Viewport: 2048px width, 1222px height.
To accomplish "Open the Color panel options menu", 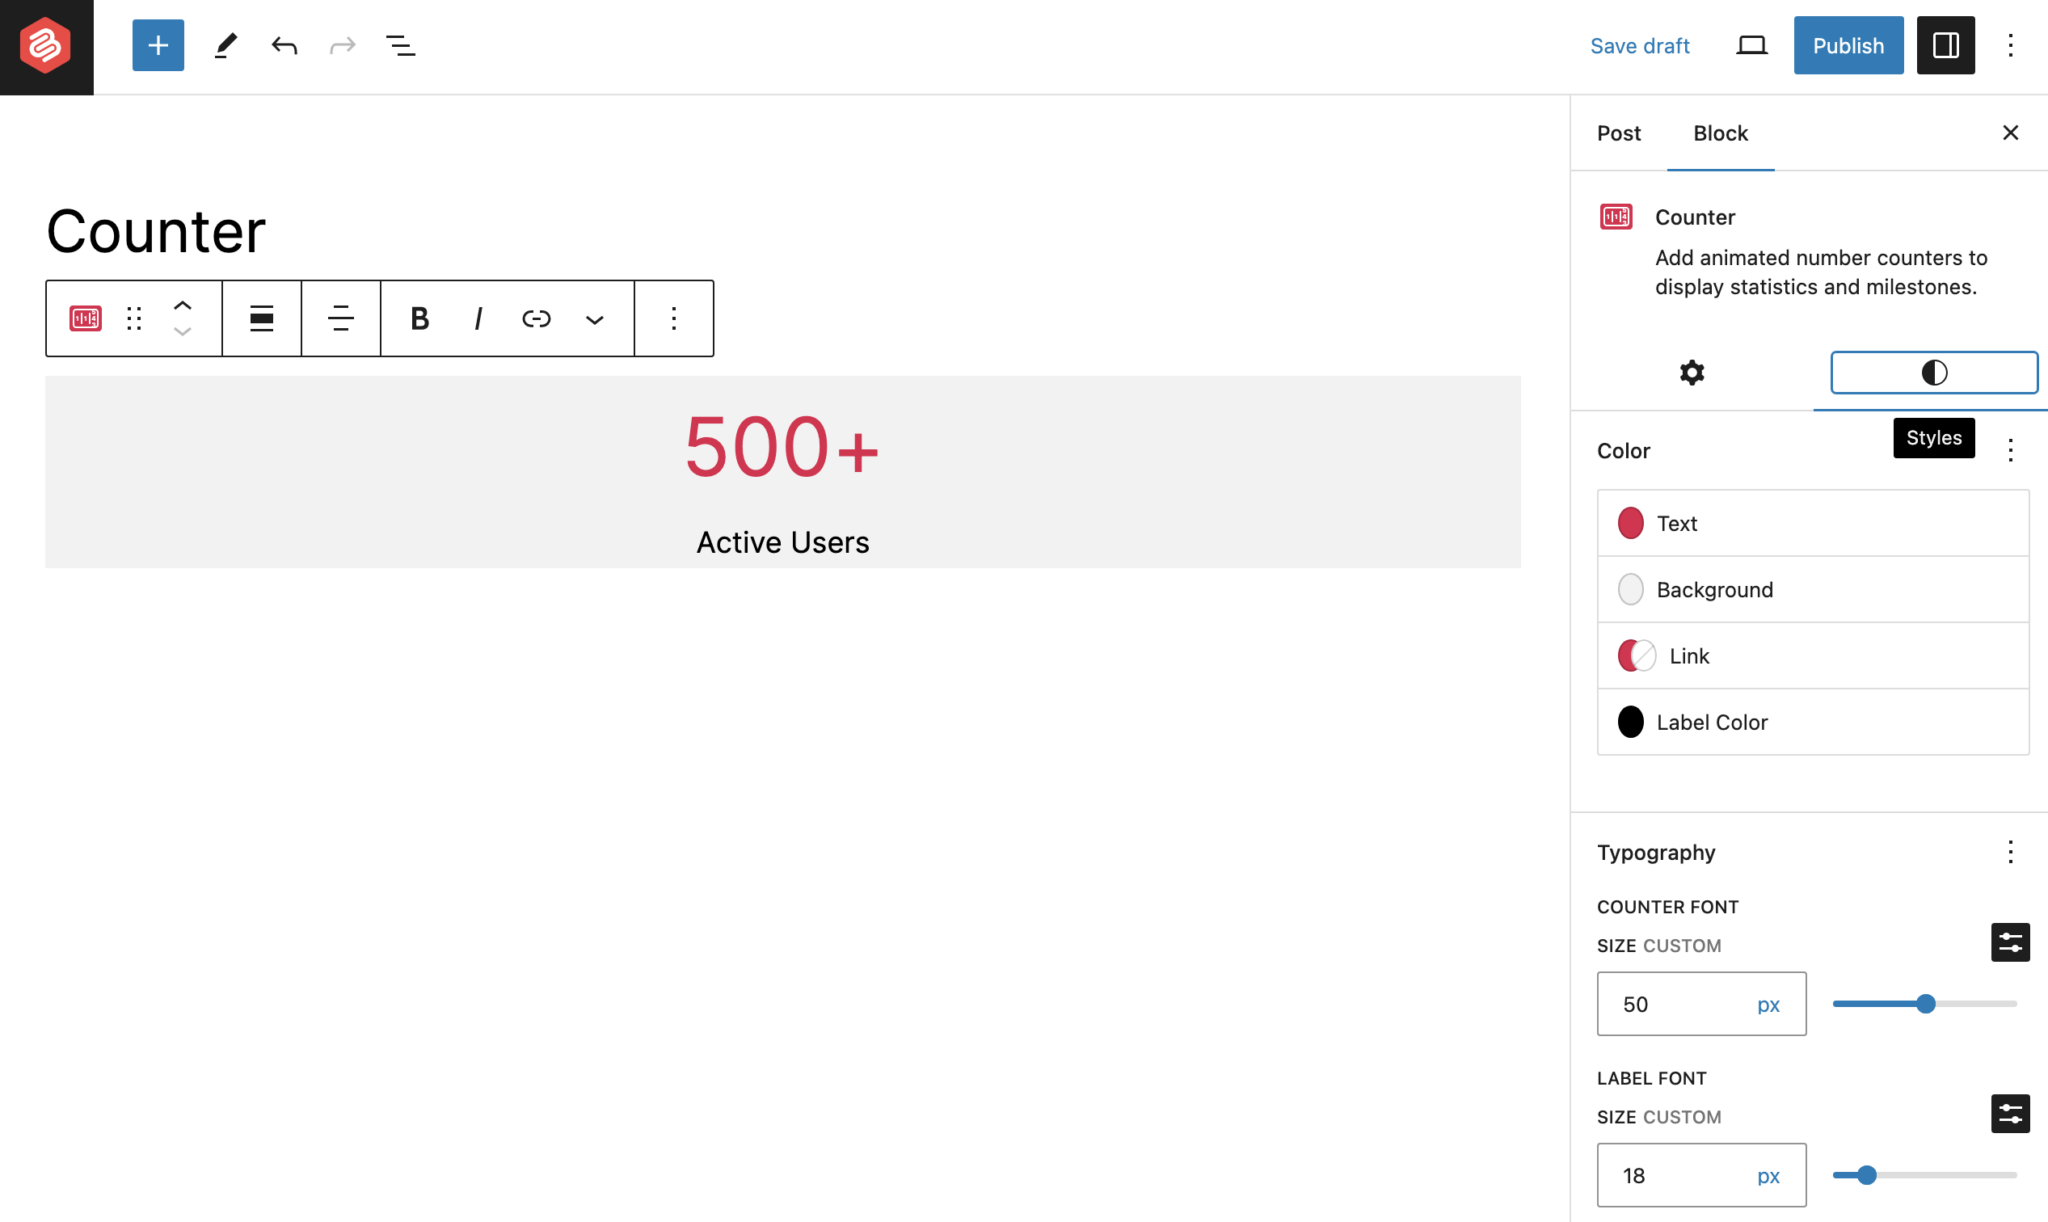I will 2010,451.
